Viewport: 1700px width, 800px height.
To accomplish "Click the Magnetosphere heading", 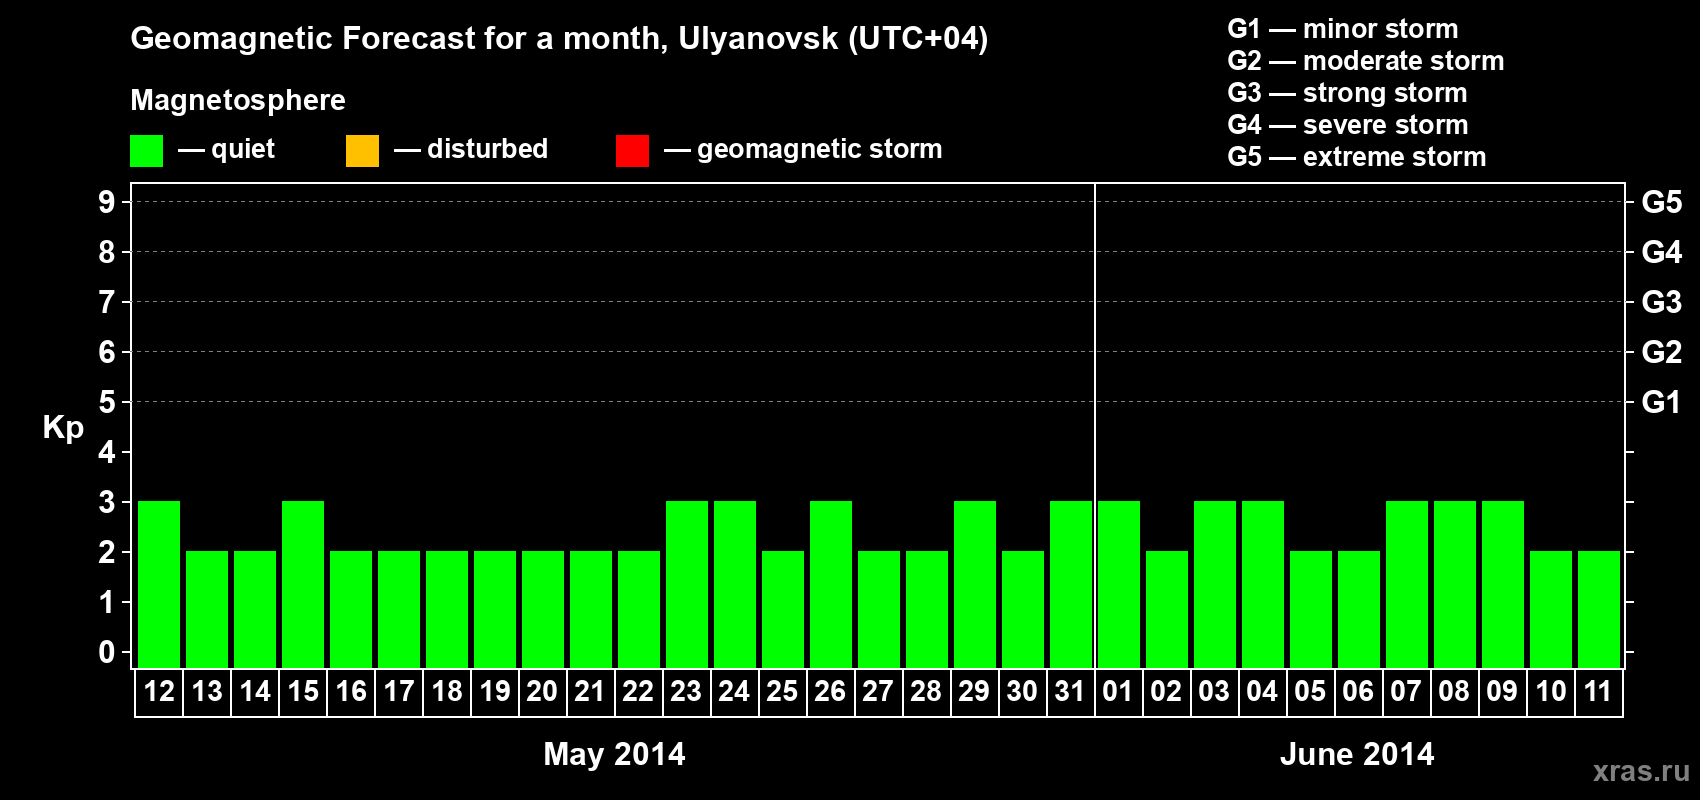I will pos(238,100).
